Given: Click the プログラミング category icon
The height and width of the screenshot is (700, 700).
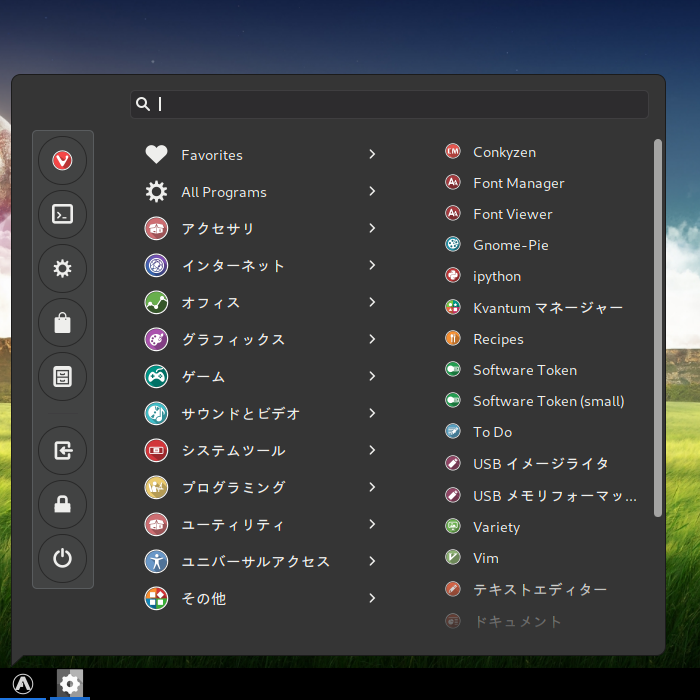Looking at the screenshot, I should [x=156, y=488].
